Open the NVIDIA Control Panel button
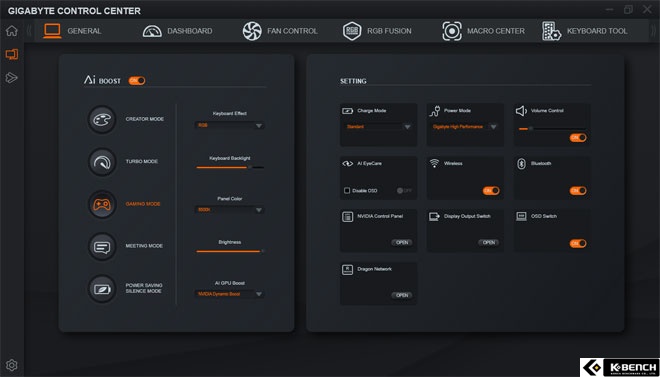 tap(402, 243)
